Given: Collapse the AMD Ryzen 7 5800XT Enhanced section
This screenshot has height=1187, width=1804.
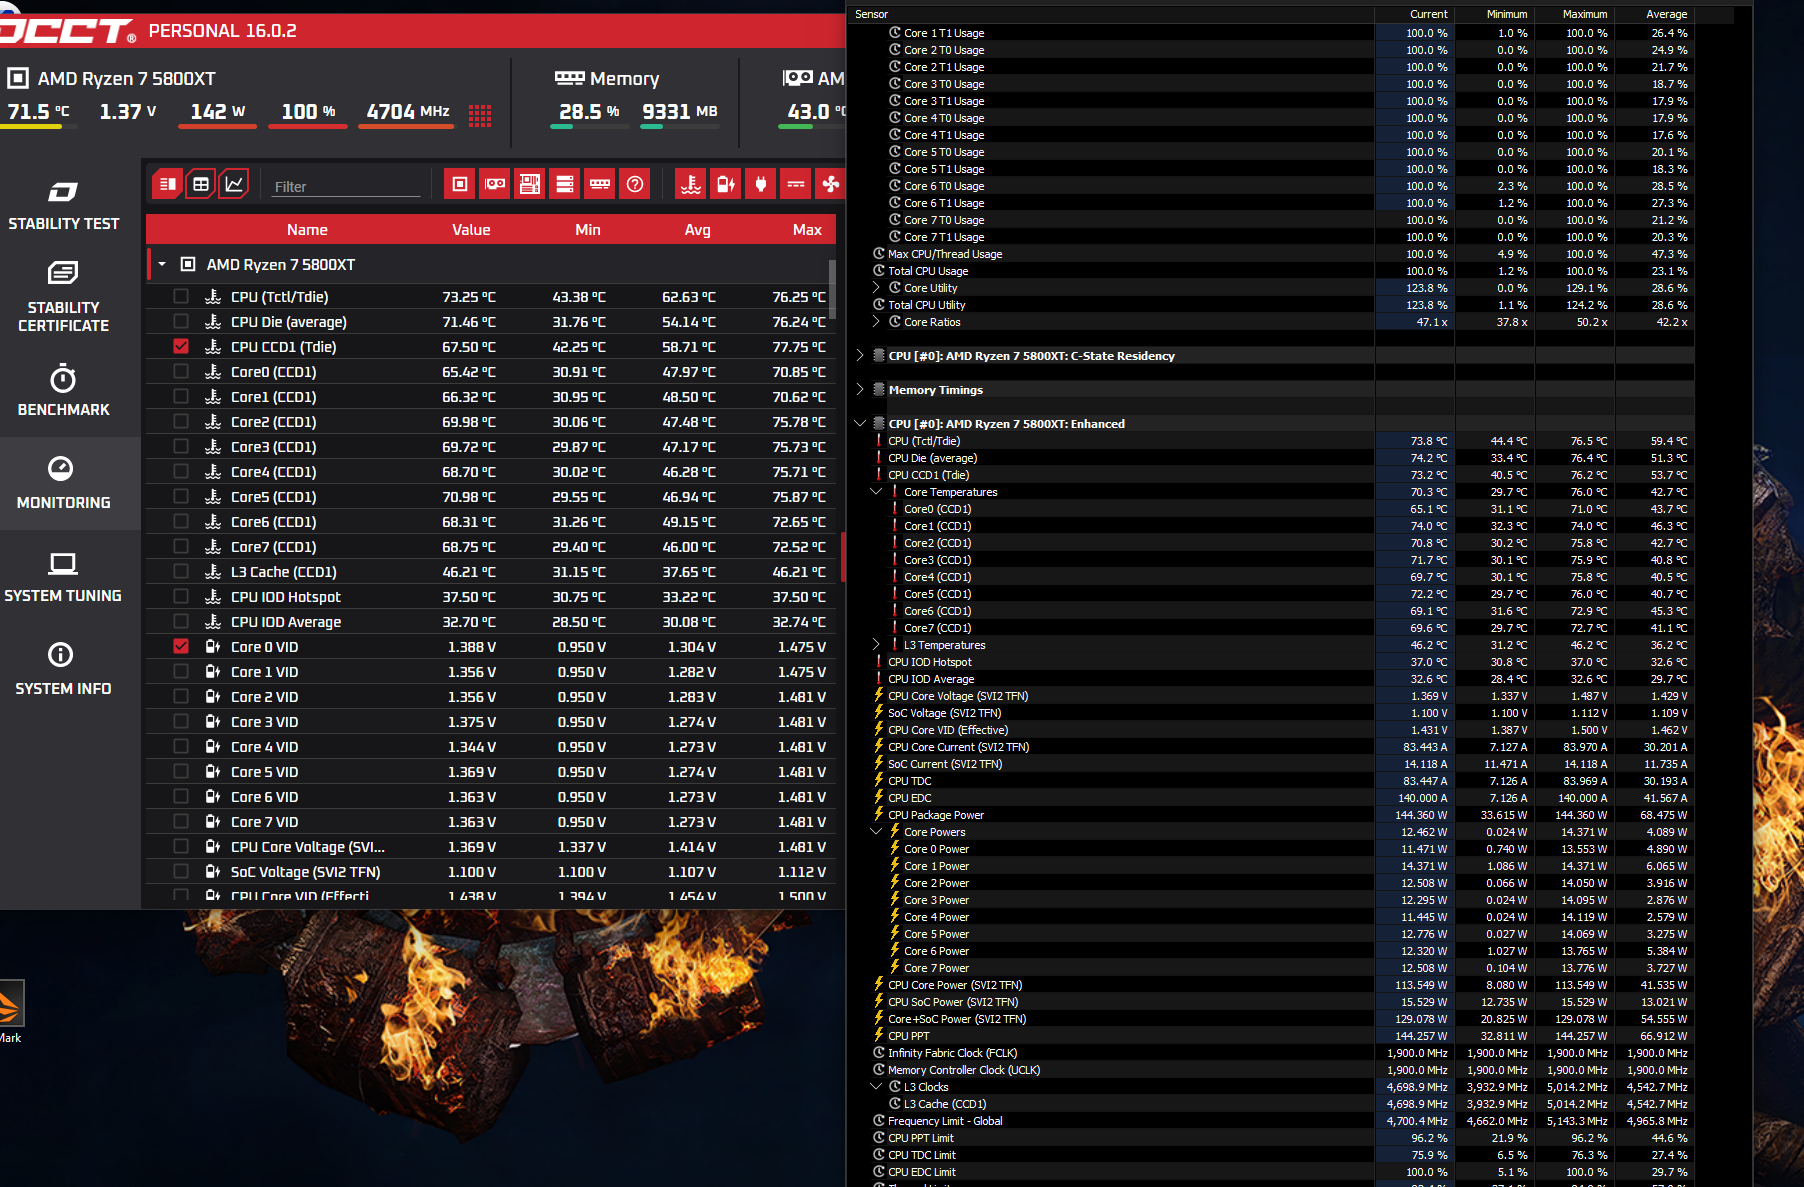Looking at the screenshot, I should (860, 424).
